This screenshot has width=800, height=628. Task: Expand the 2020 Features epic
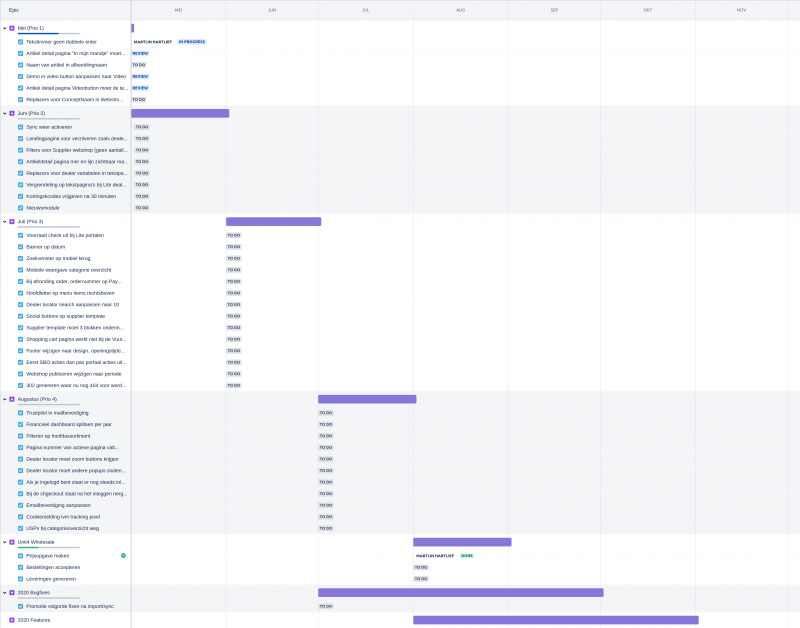coord(4,620)
